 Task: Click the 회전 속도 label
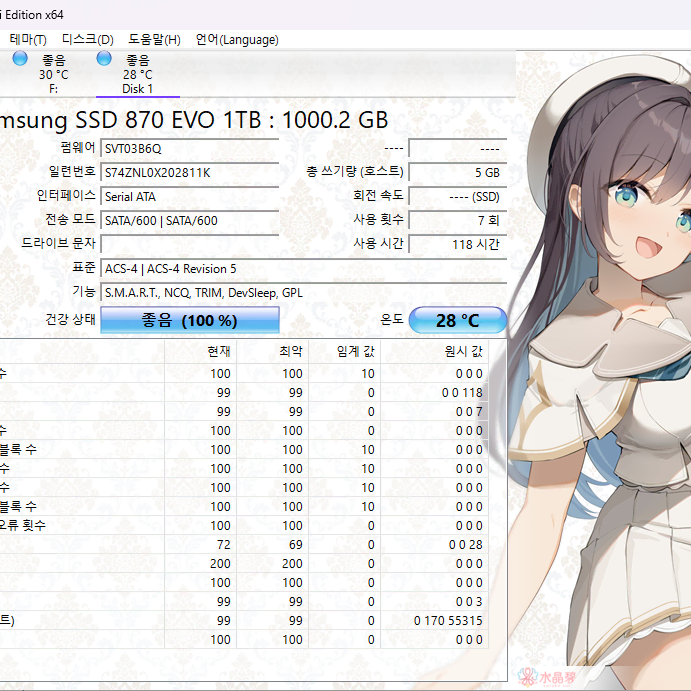pos(378,195)
